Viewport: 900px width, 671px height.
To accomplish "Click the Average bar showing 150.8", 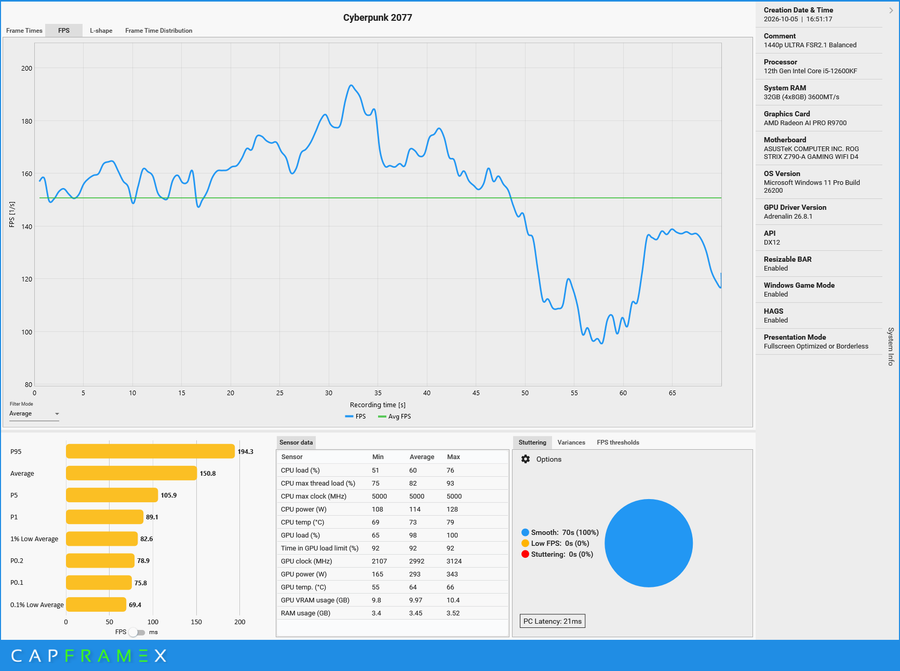I will (x=131, y=474).
